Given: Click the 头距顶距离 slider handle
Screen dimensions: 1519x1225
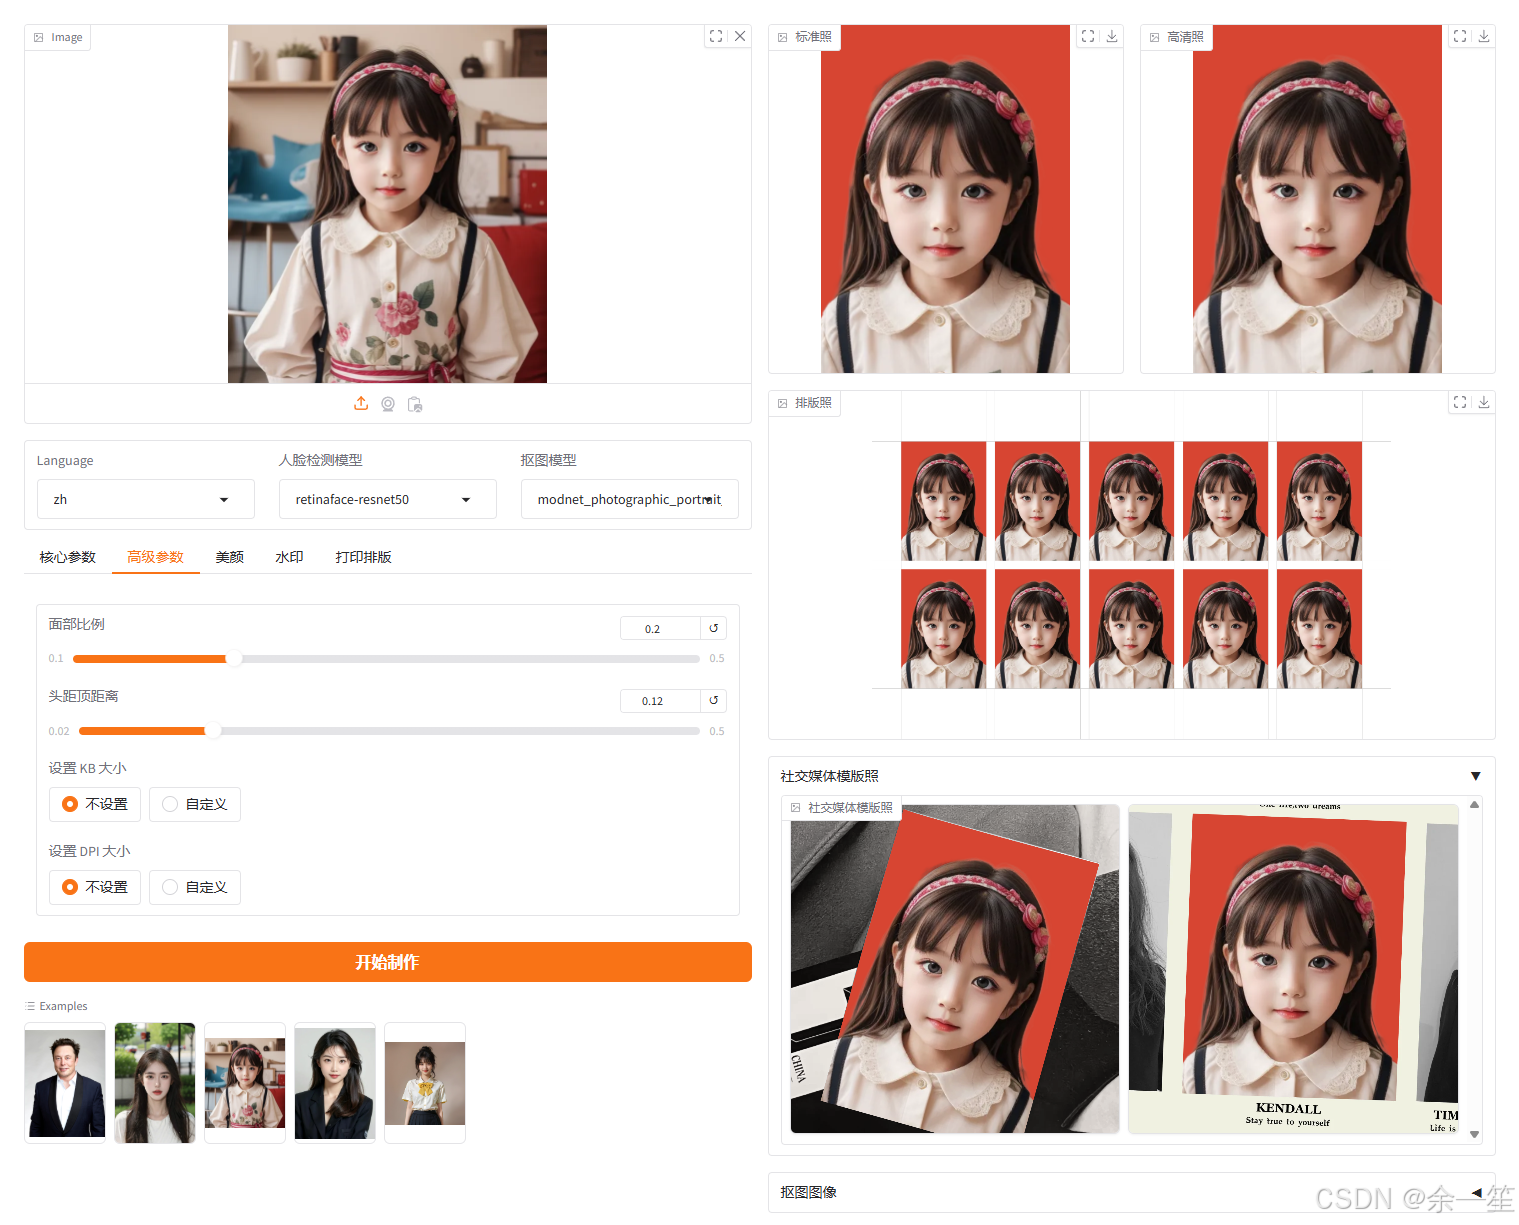Looking at the screenshot, I should click(213, 731).
